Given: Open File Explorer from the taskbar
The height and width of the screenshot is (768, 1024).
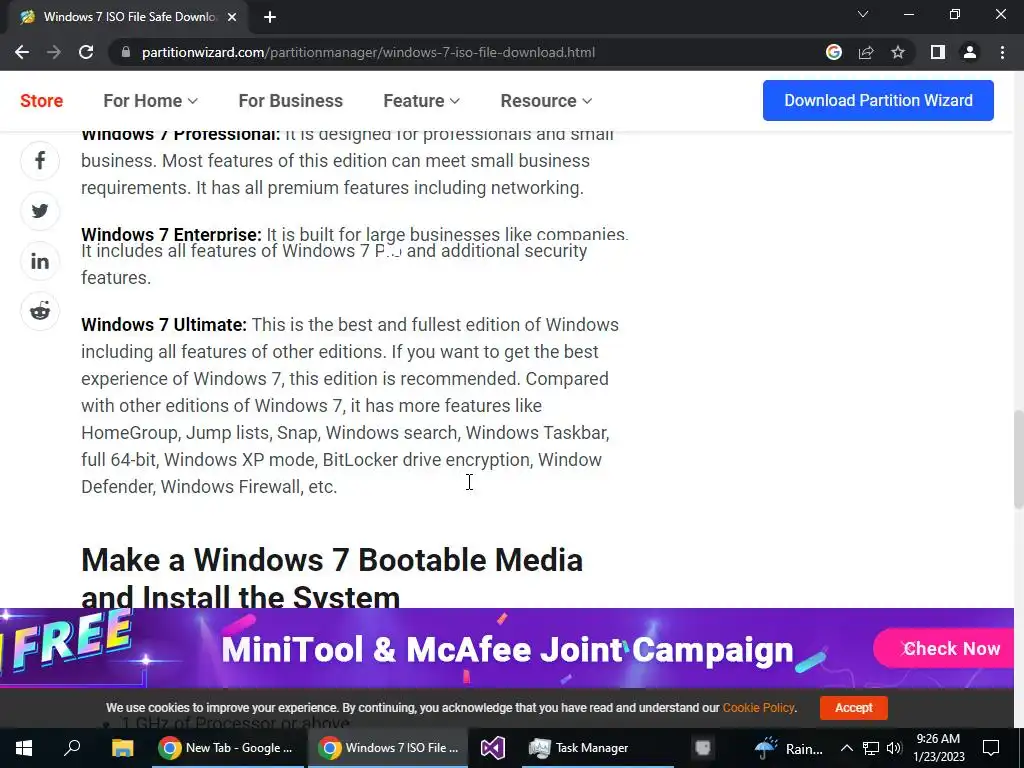Looking at the screenshot, I should (x=122, y=748).
